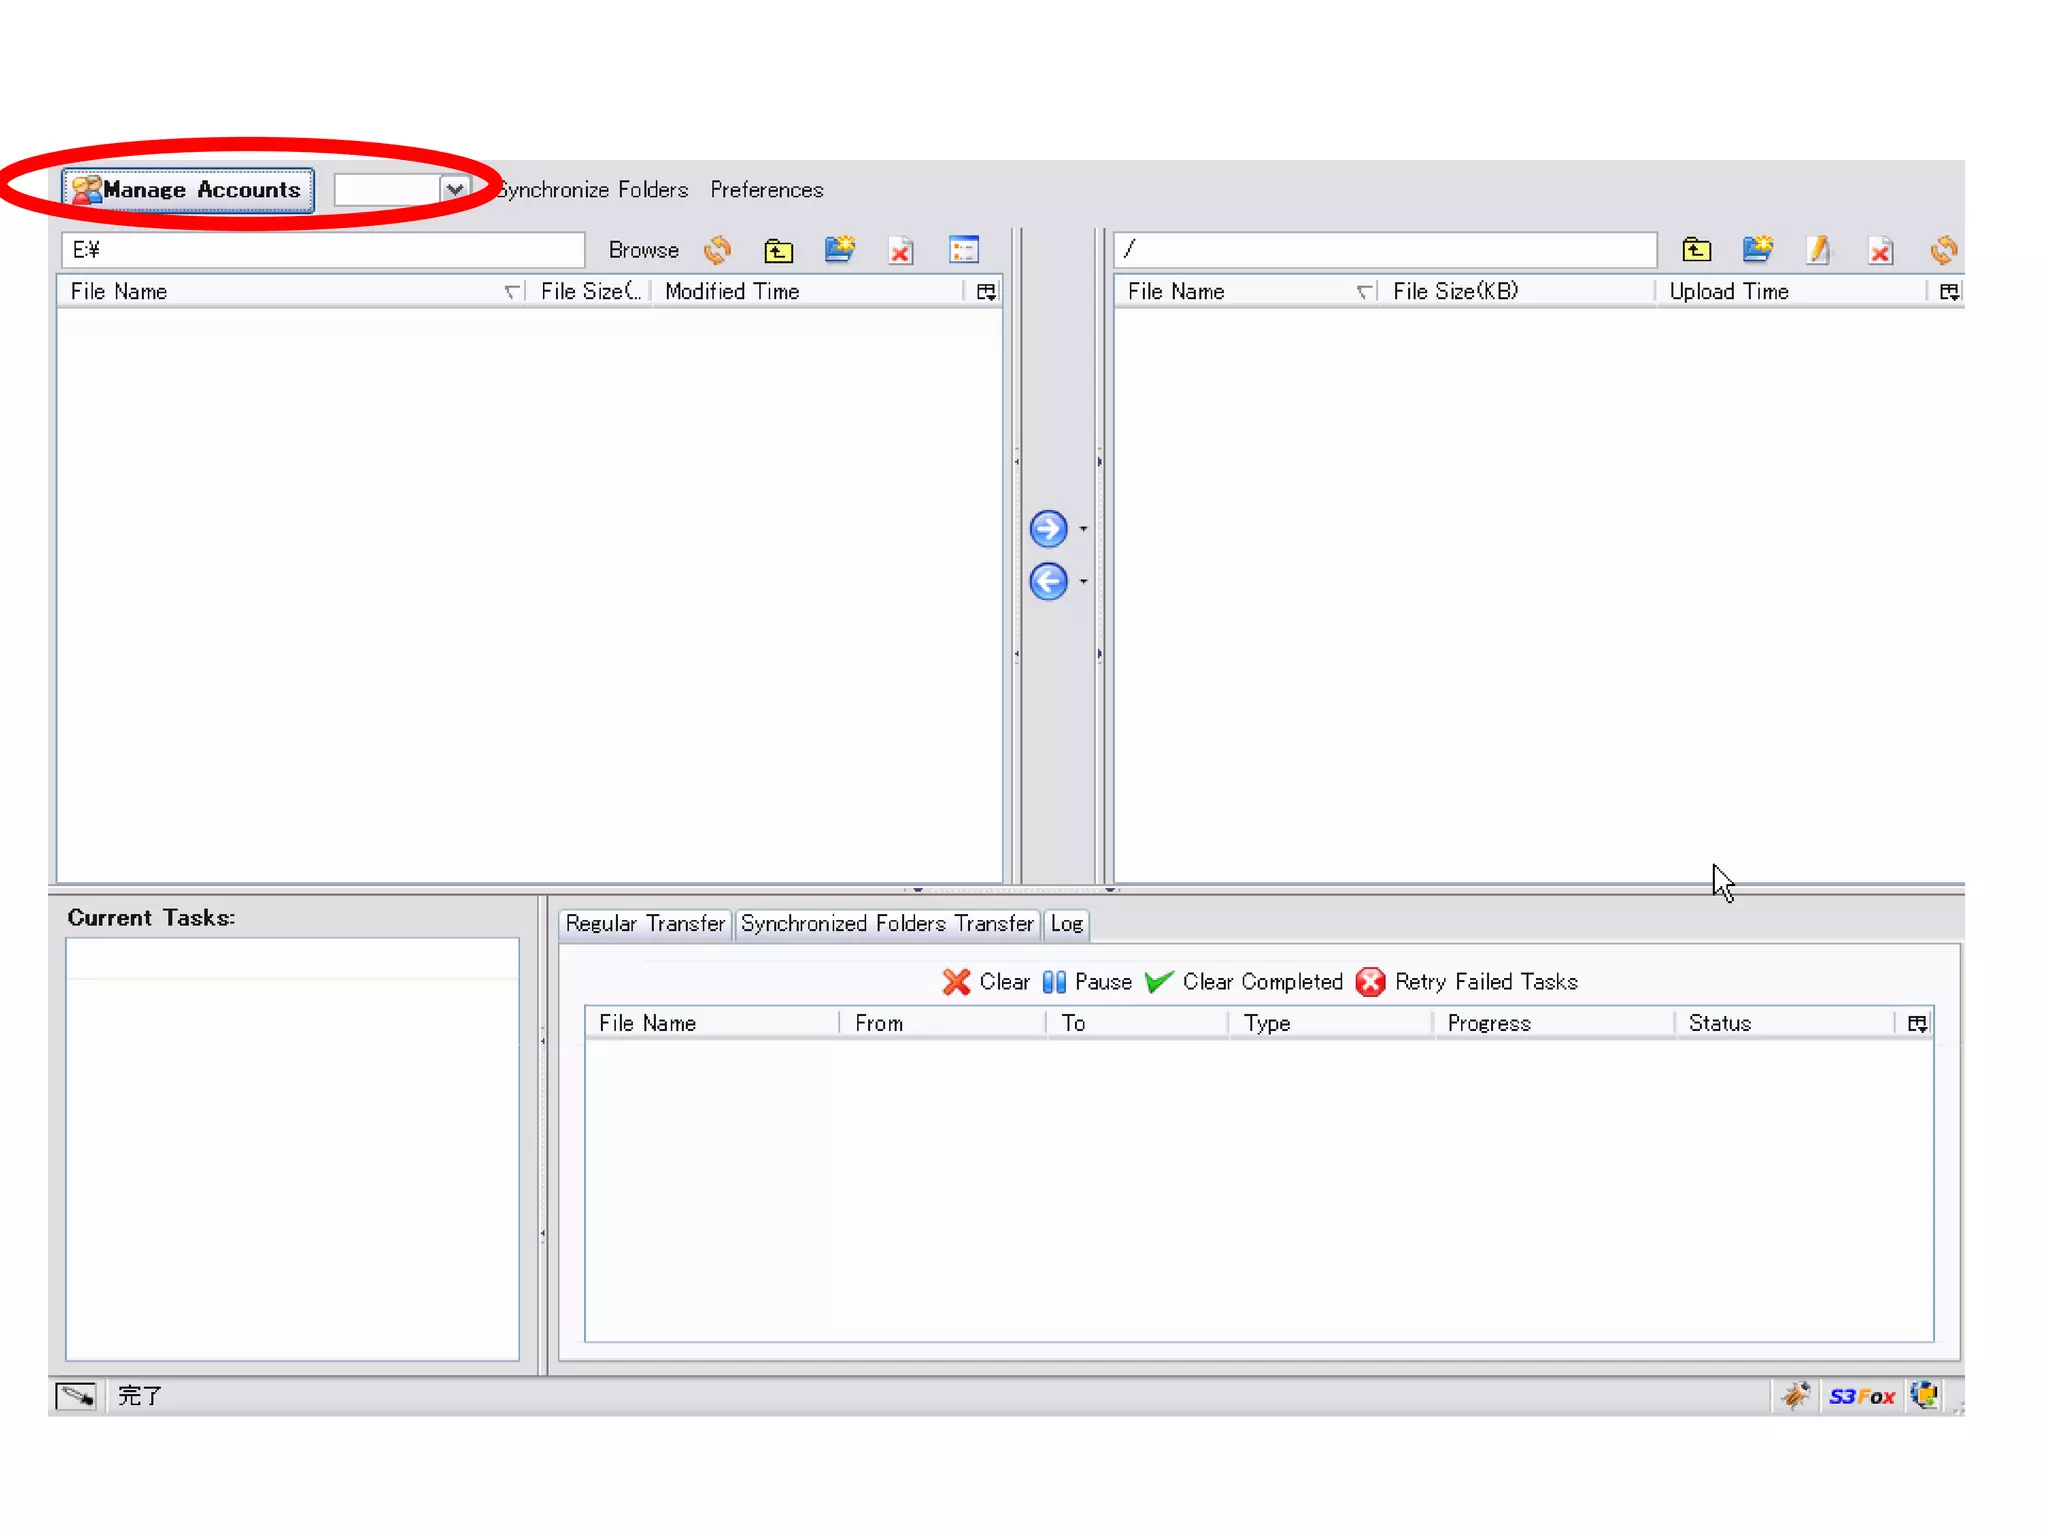This screenshot has height=1536, width=2048.
Task: Go up one folder in local pane
Action: click(x=779, y=250)
